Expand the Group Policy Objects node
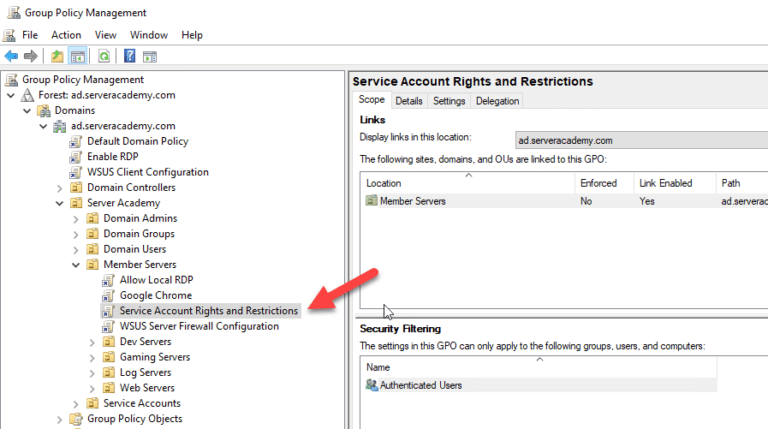Image resolution: width=768 pixels, height=429 pixels. tap(60, 420)
